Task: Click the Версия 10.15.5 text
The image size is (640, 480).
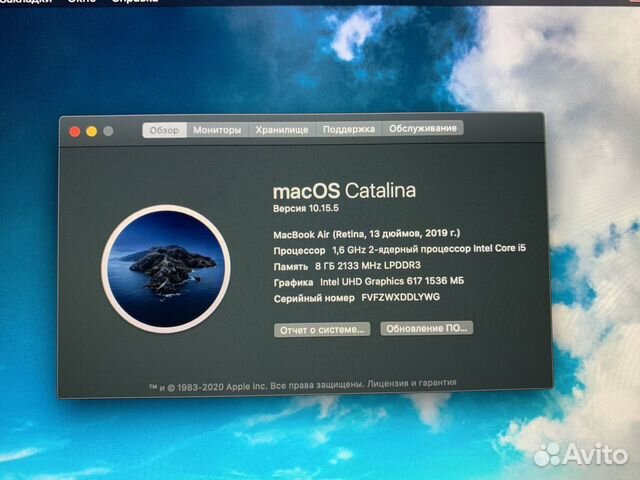Action: [x=306, y=208]
